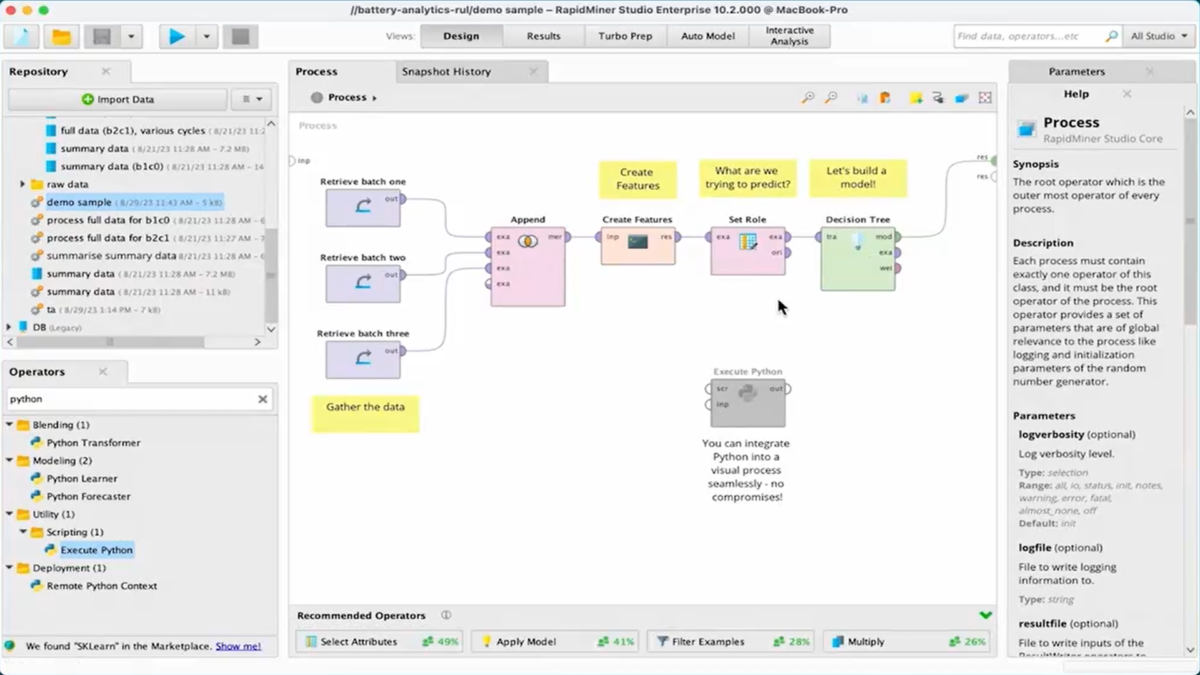Viewport: 1200px width, 675px height.
Task: Click the operators search field containing 'python'
Action: [x=131, y=399]
